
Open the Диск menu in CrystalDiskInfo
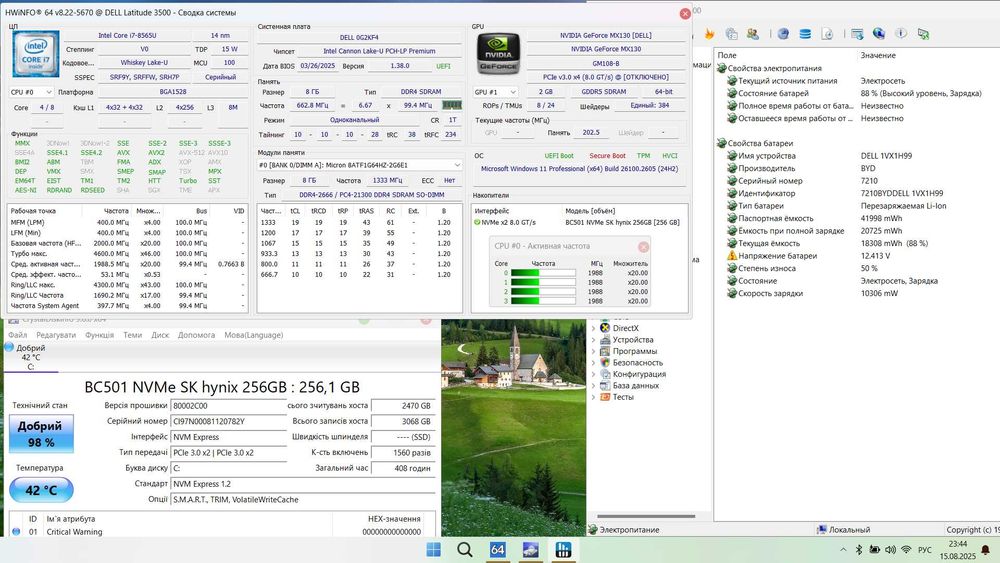[160, 335]
